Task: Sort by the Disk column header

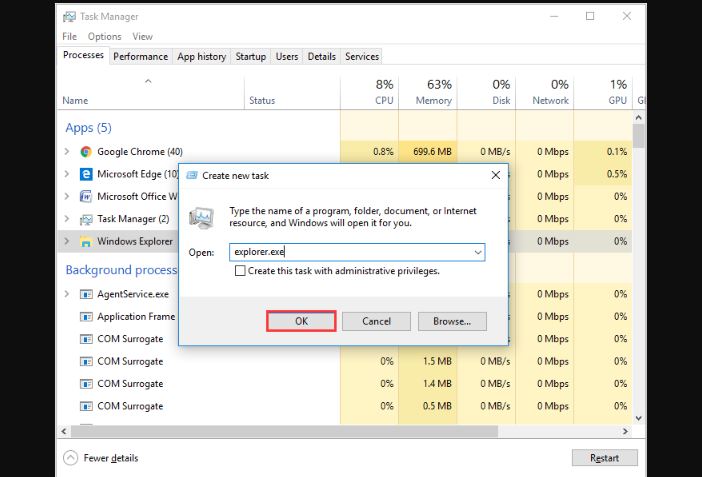Action: pyautogui.click(x=486, y=93)
